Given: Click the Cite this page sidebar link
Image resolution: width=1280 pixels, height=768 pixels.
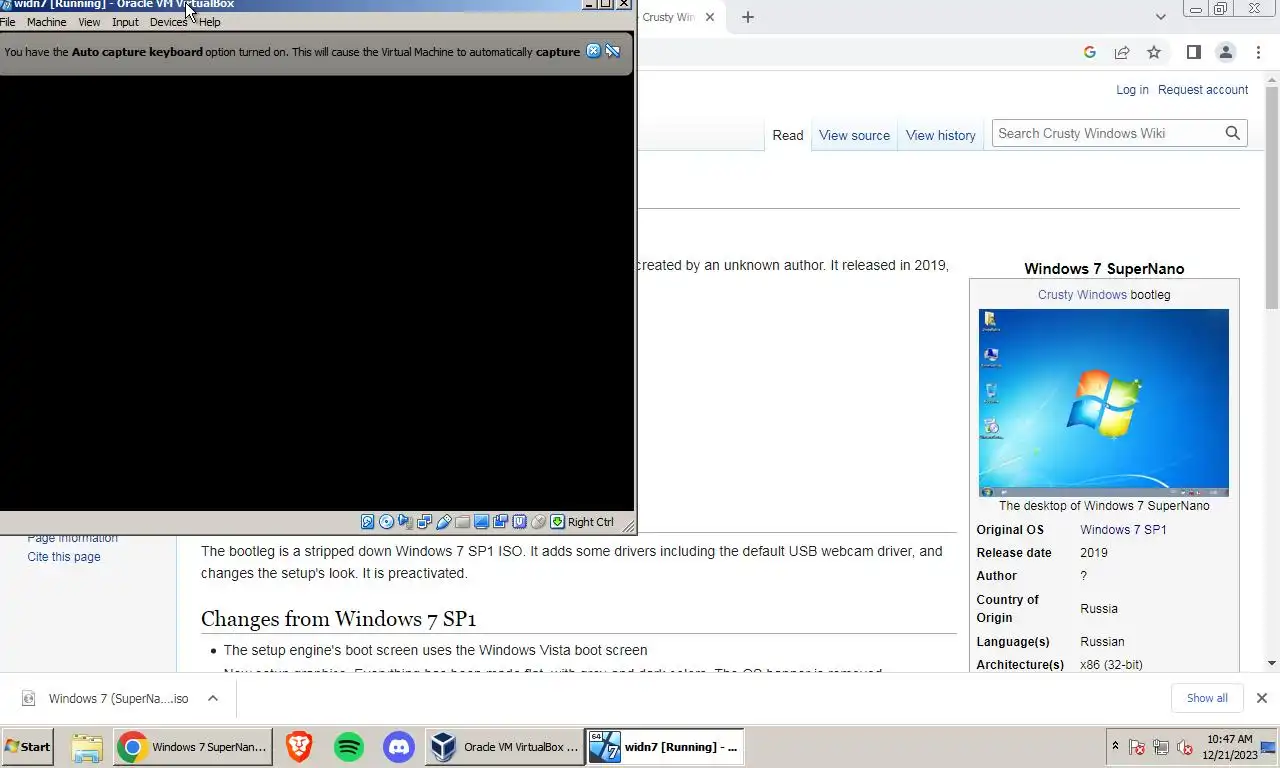Looking at the screenshot, I should 64,557.
